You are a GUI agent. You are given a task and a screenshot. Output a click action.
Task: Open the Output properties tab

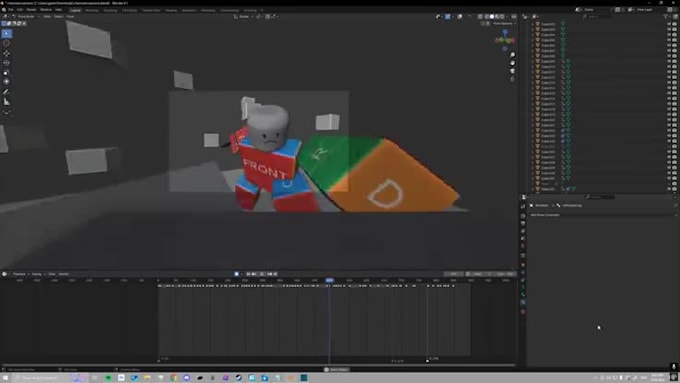point(523,223)
